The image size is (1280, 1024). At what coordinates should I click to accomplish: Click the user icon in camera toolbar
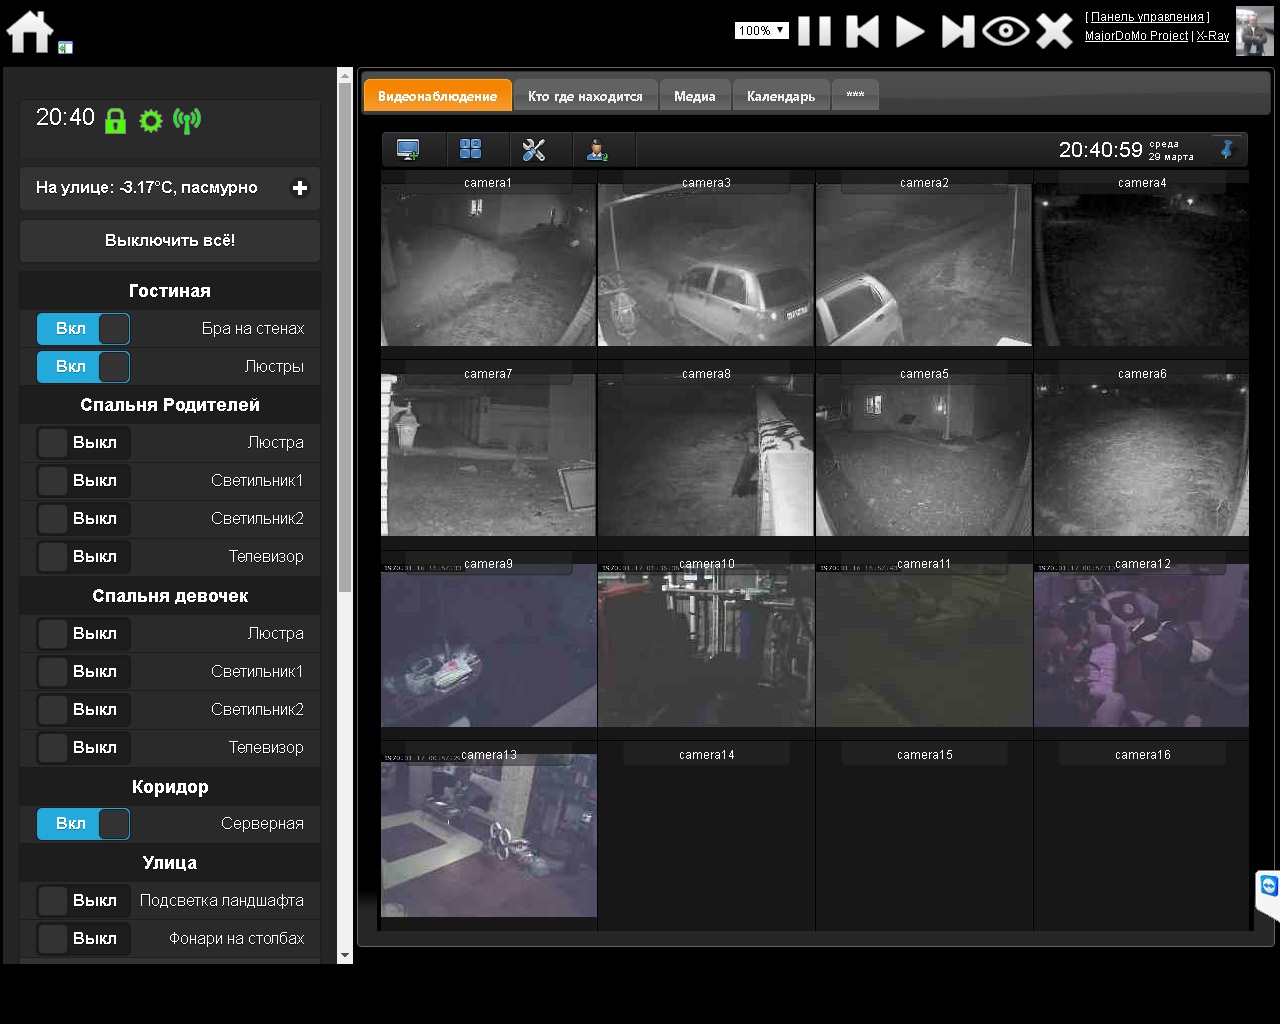[597, 150]
